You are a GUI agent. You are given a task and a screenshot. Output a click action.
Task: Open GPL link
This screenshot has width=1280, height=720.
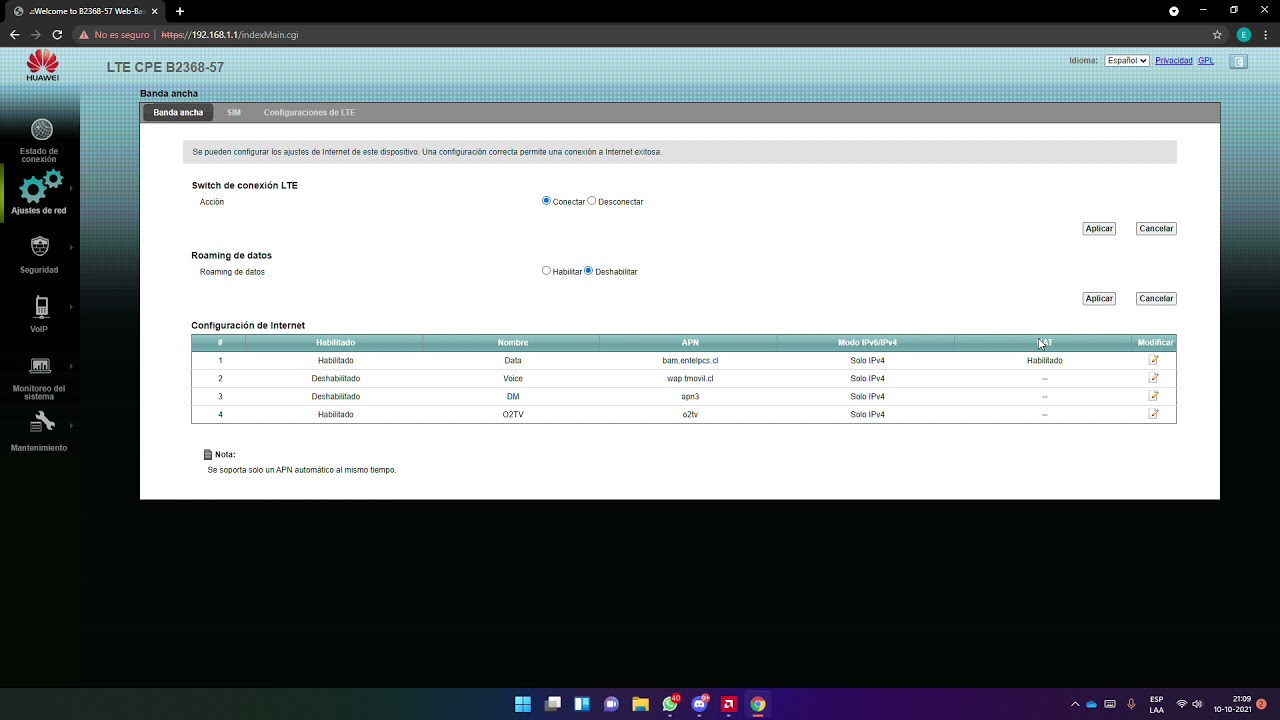pyautogui.click(x=1206, y=61)
